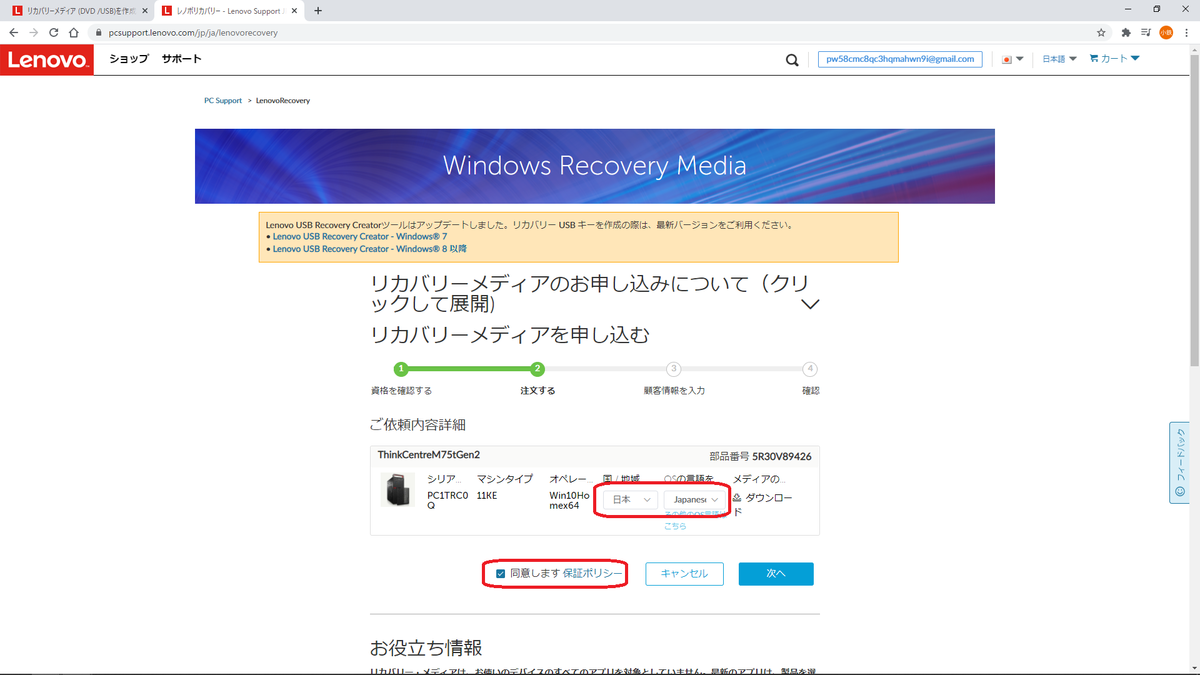Viewport: 1200px width, 675px height.
Task: Click step 2 注文する marker
Action: click(x=538, y=369)
